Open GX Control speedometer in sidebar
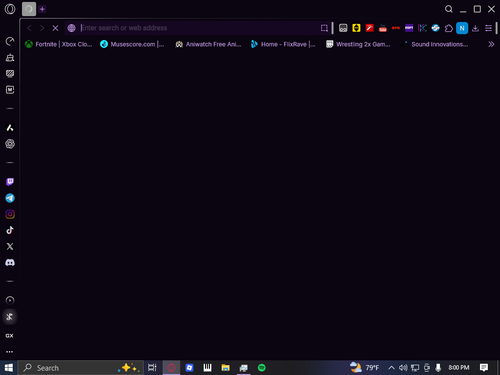This screenshot has height=375, width=500. pos(10,41)
